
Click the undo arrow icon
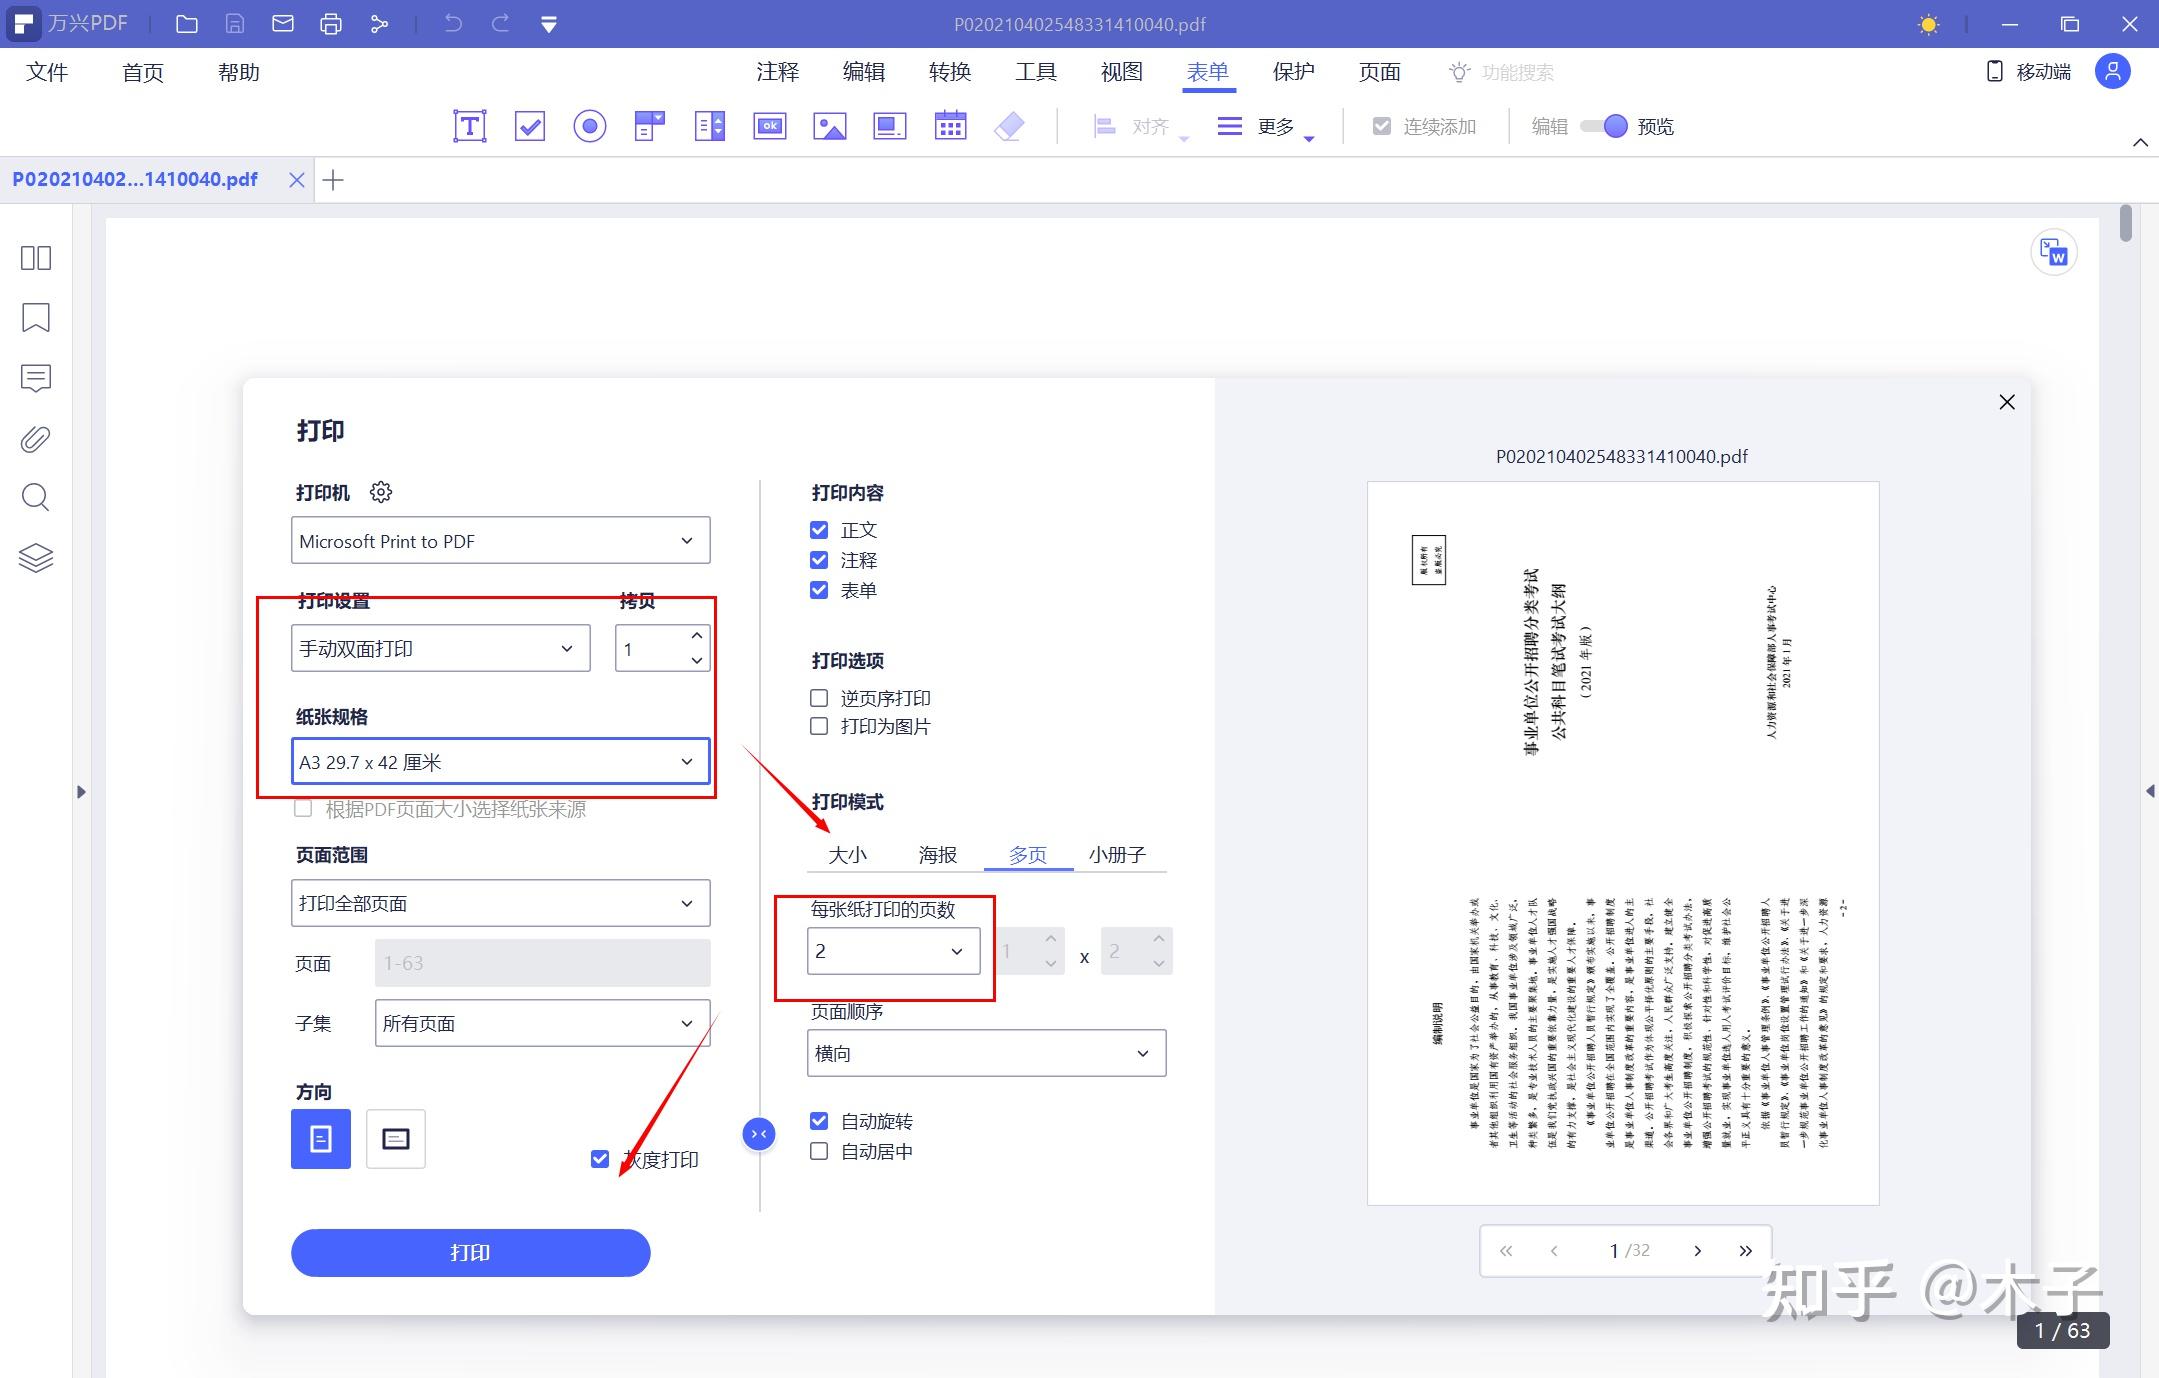[453, 23]
